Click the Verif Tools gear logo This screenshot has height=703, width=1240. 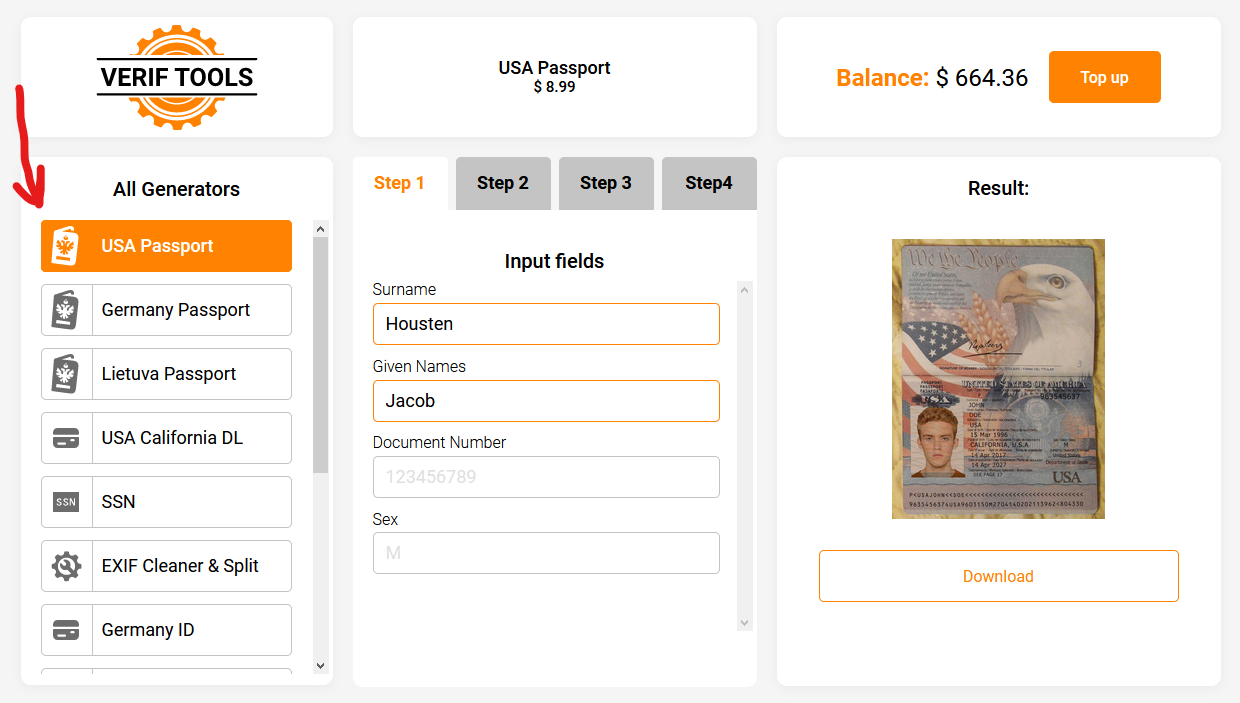177,77
